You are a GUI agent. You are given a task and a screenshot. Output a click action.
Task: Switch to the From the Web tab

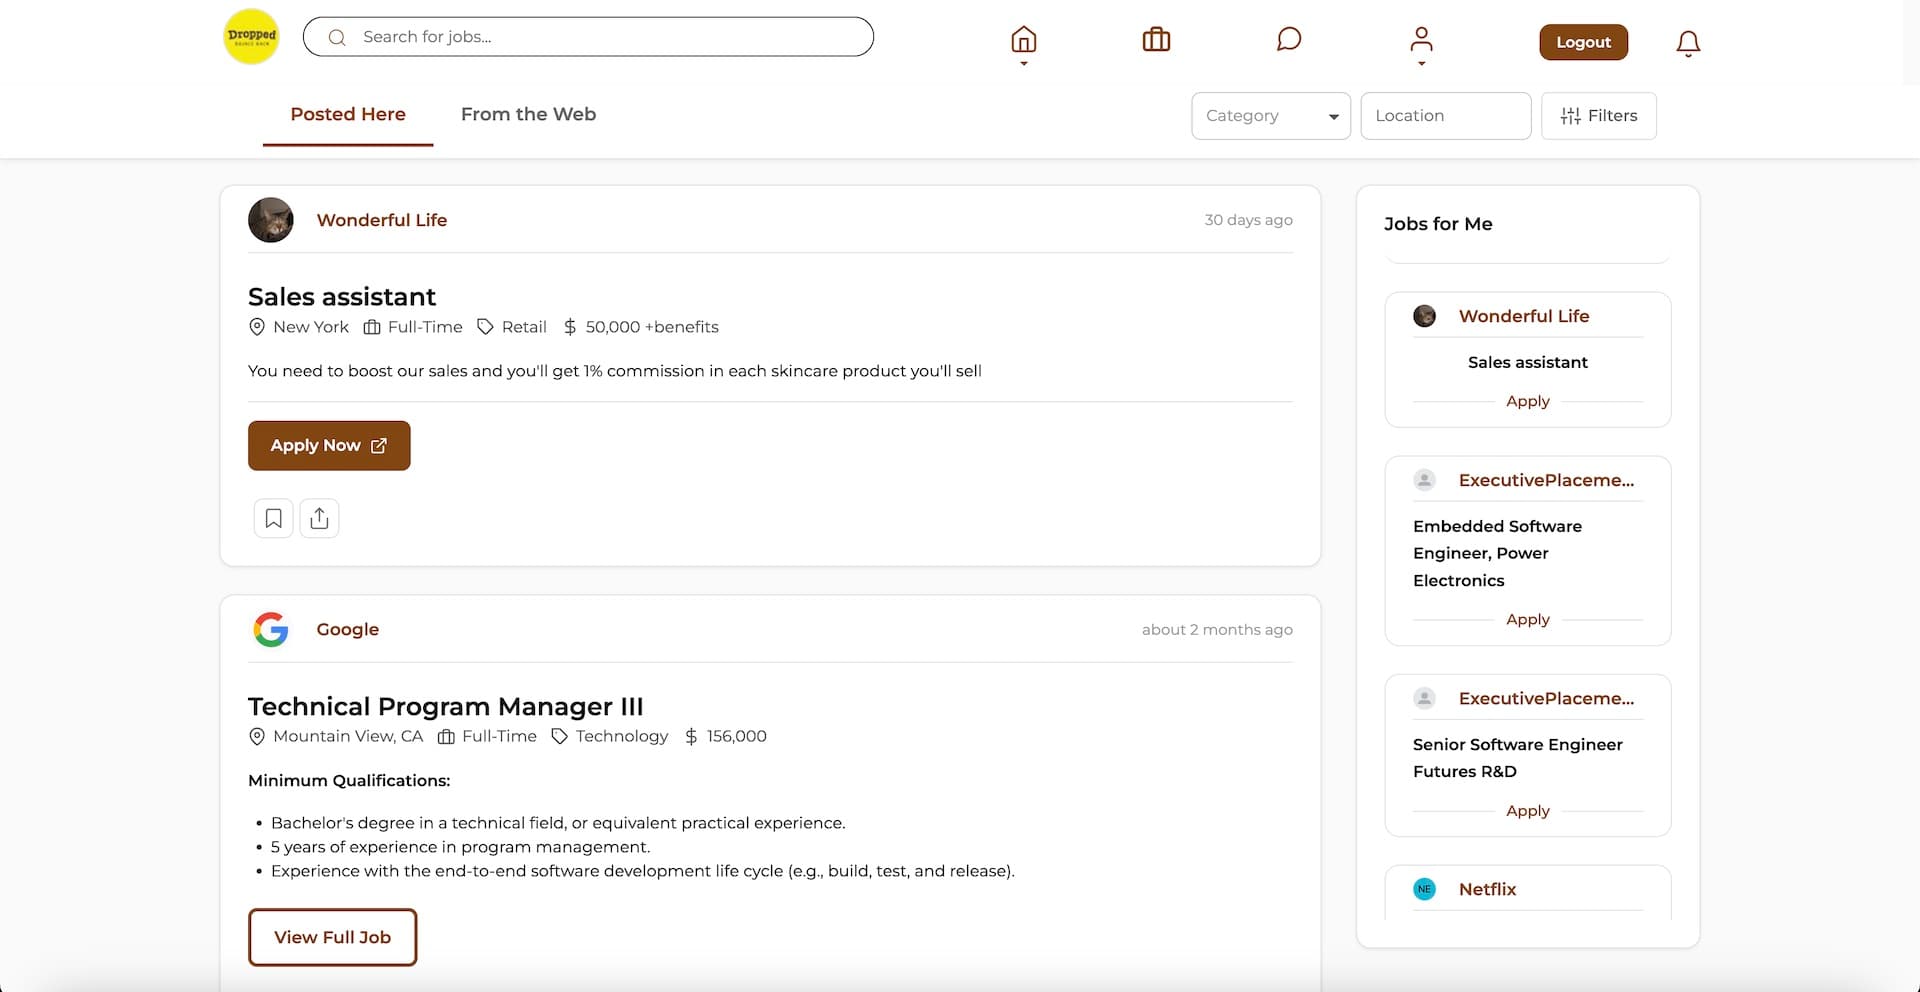(528, 115)
